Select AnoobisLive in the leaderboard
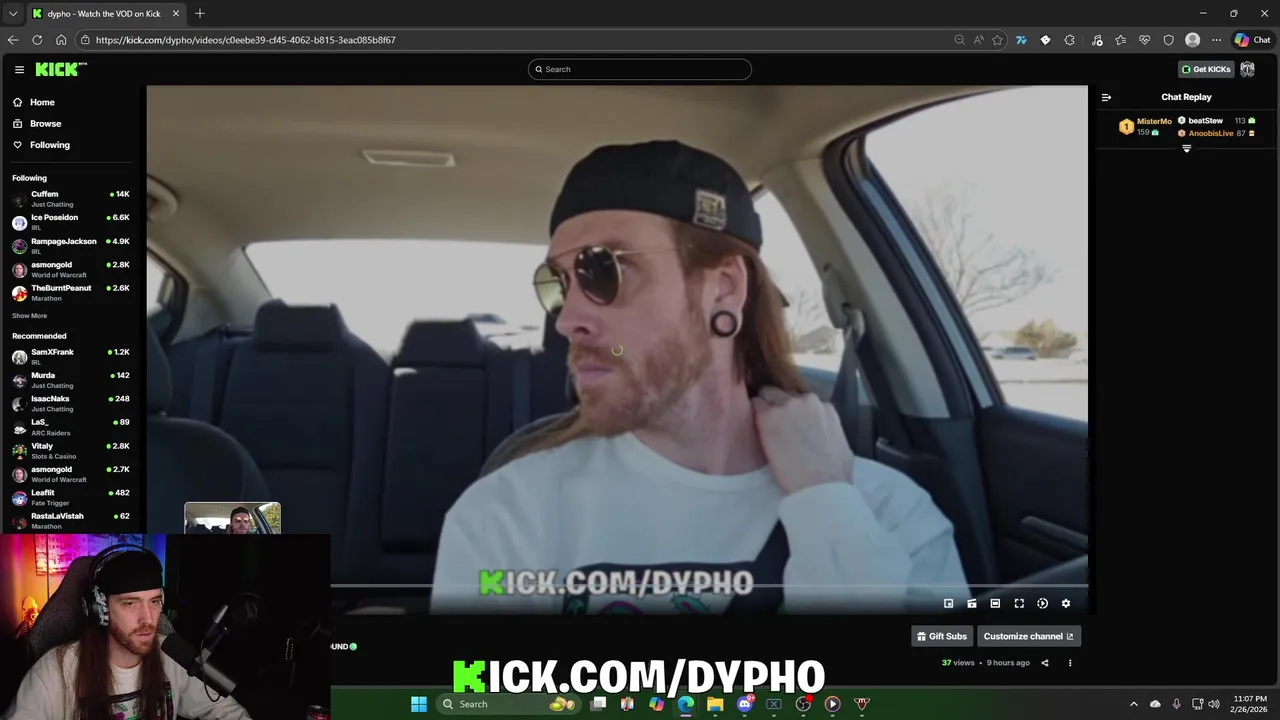1280x720 pixels. tap(1216, 133)
